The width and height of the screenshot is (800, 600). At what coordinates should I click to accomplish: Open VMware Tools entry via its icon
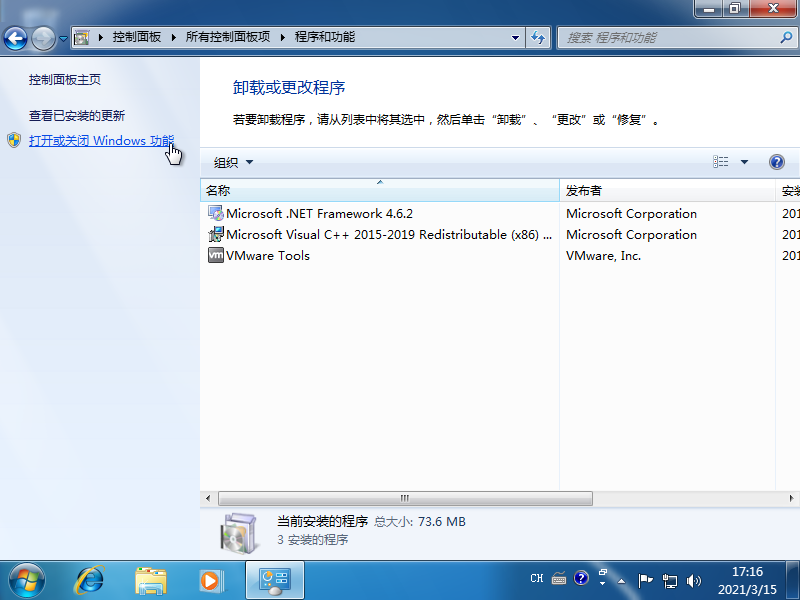pyautogui.click(x=215, y=255)
